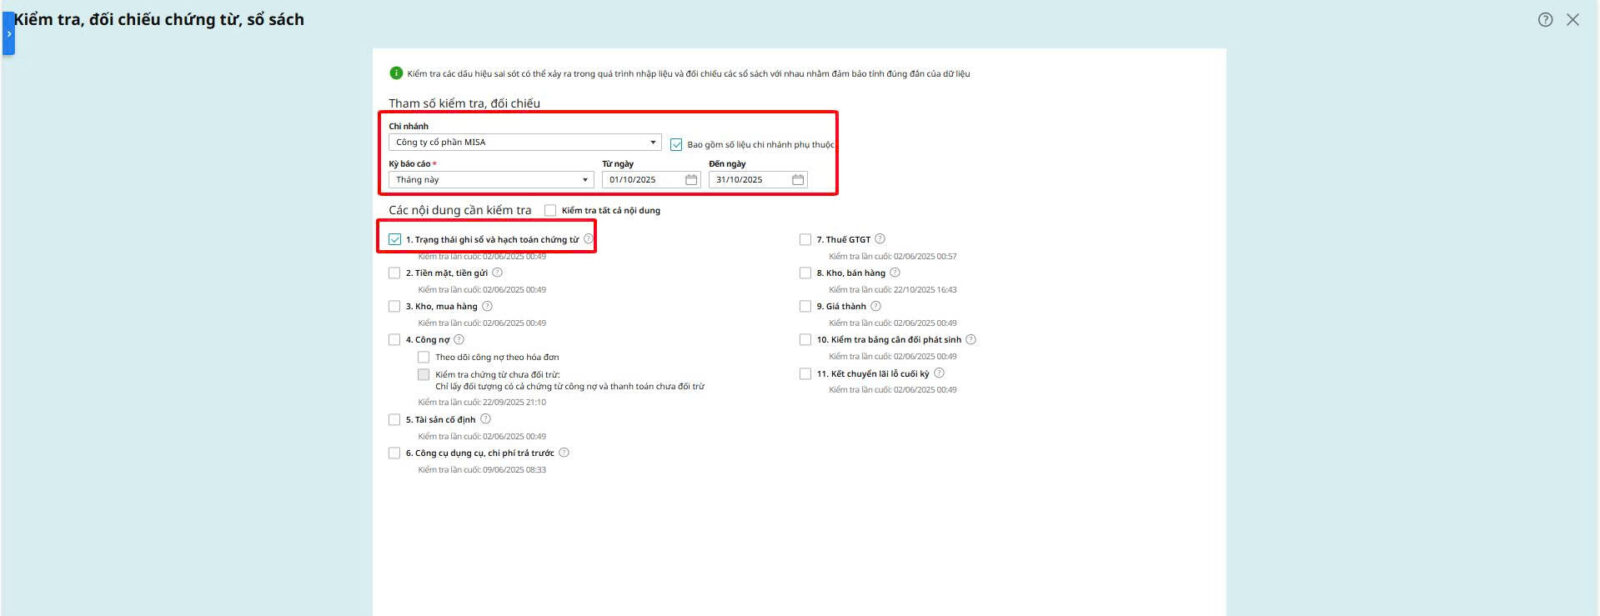Click heading Tham số kiểm tra, đối chiếu
Viewport: 1600px width, 616px height.
point(464,103)
